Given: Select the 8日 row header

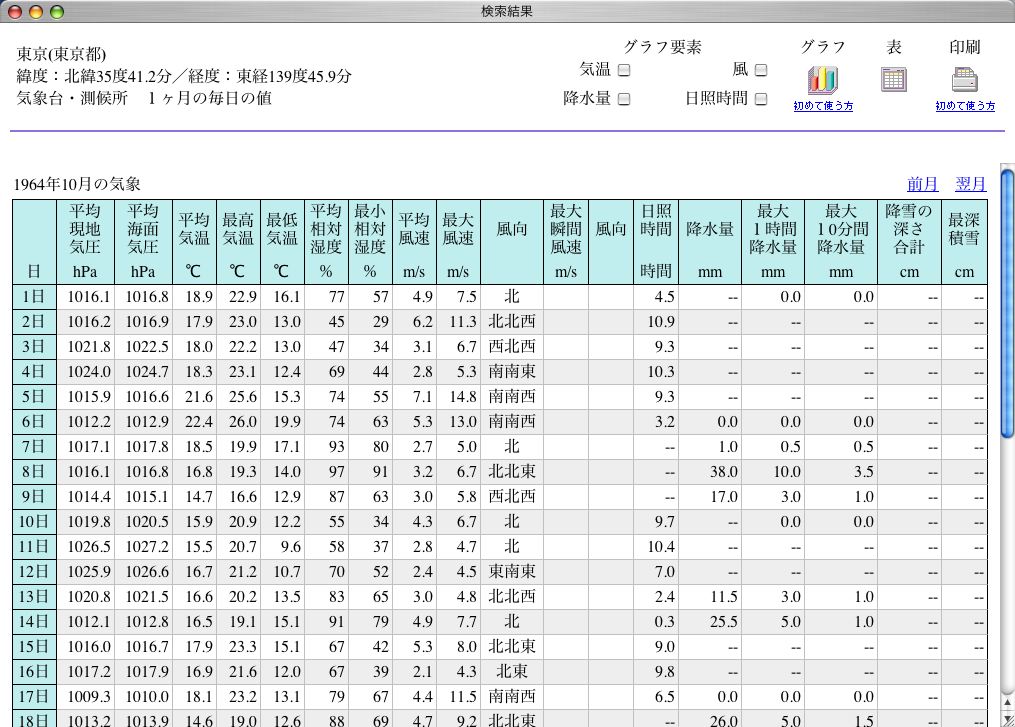Looking at the screenshot, I should pos(34,472).
